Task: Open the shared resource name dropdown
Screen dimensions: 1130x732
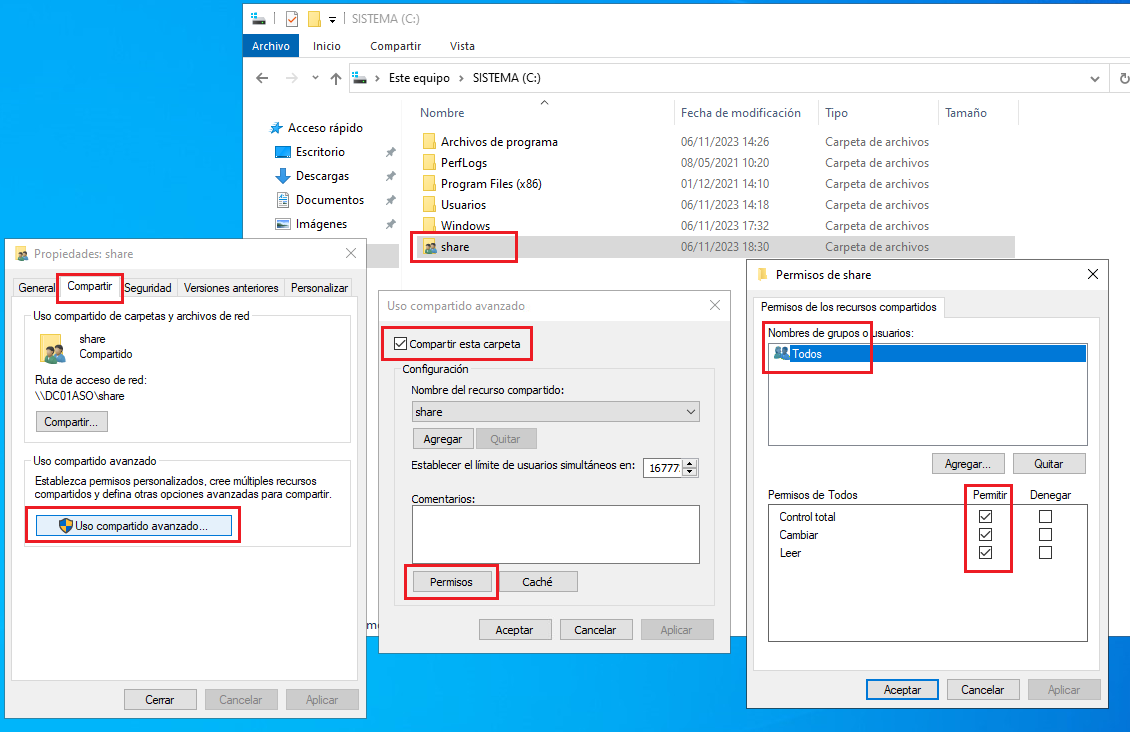Action: point(690,411)
